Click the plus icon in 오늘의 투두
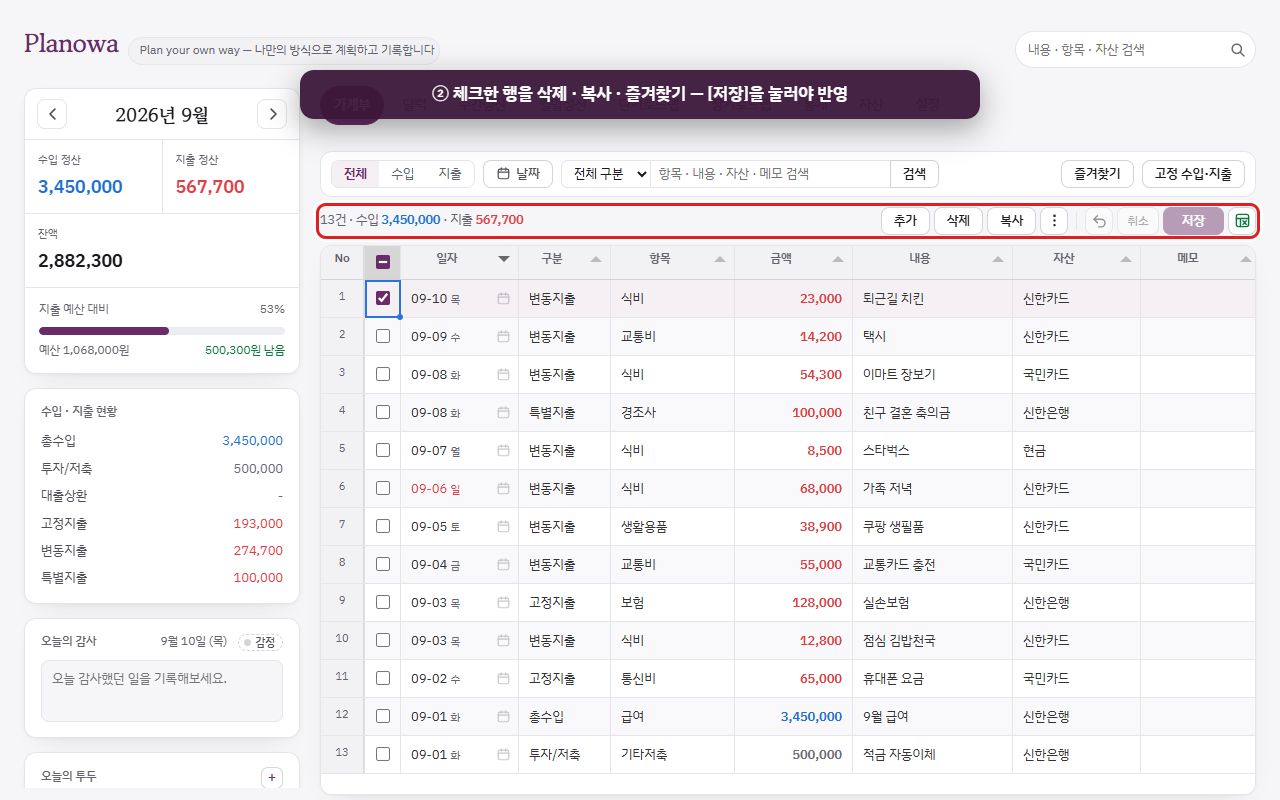Viewport: 1280px width, 800px height. pyautogui.click(x=271, y=778)
